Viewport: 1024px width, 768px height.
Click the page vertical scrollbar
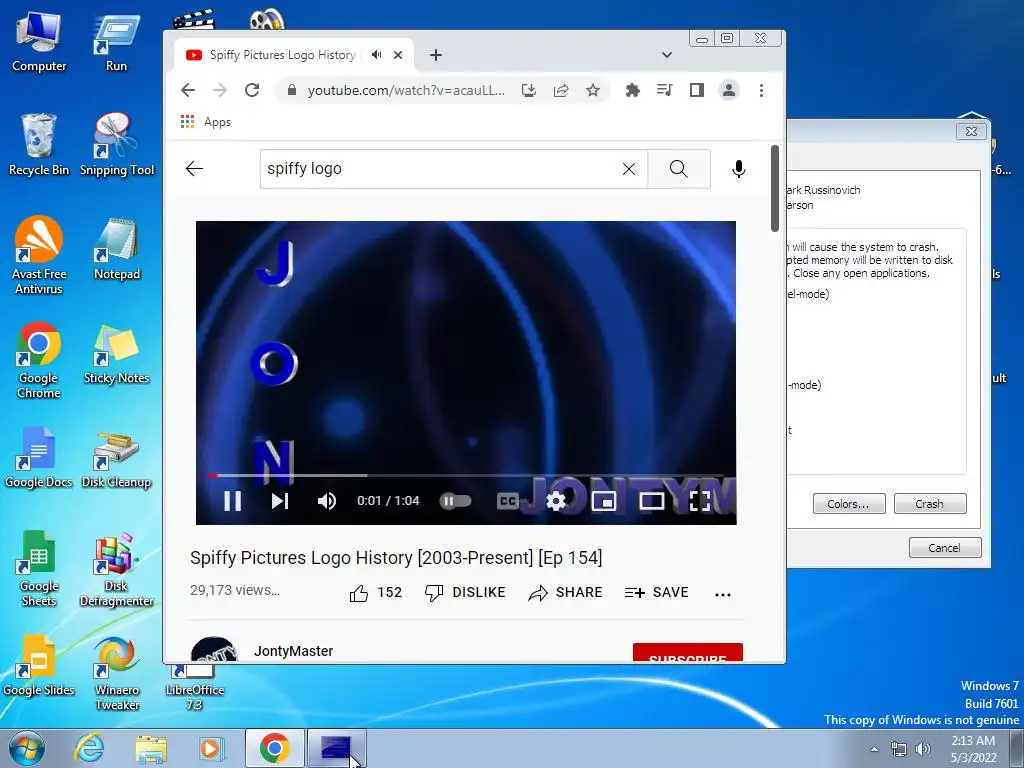coord(775,188)
